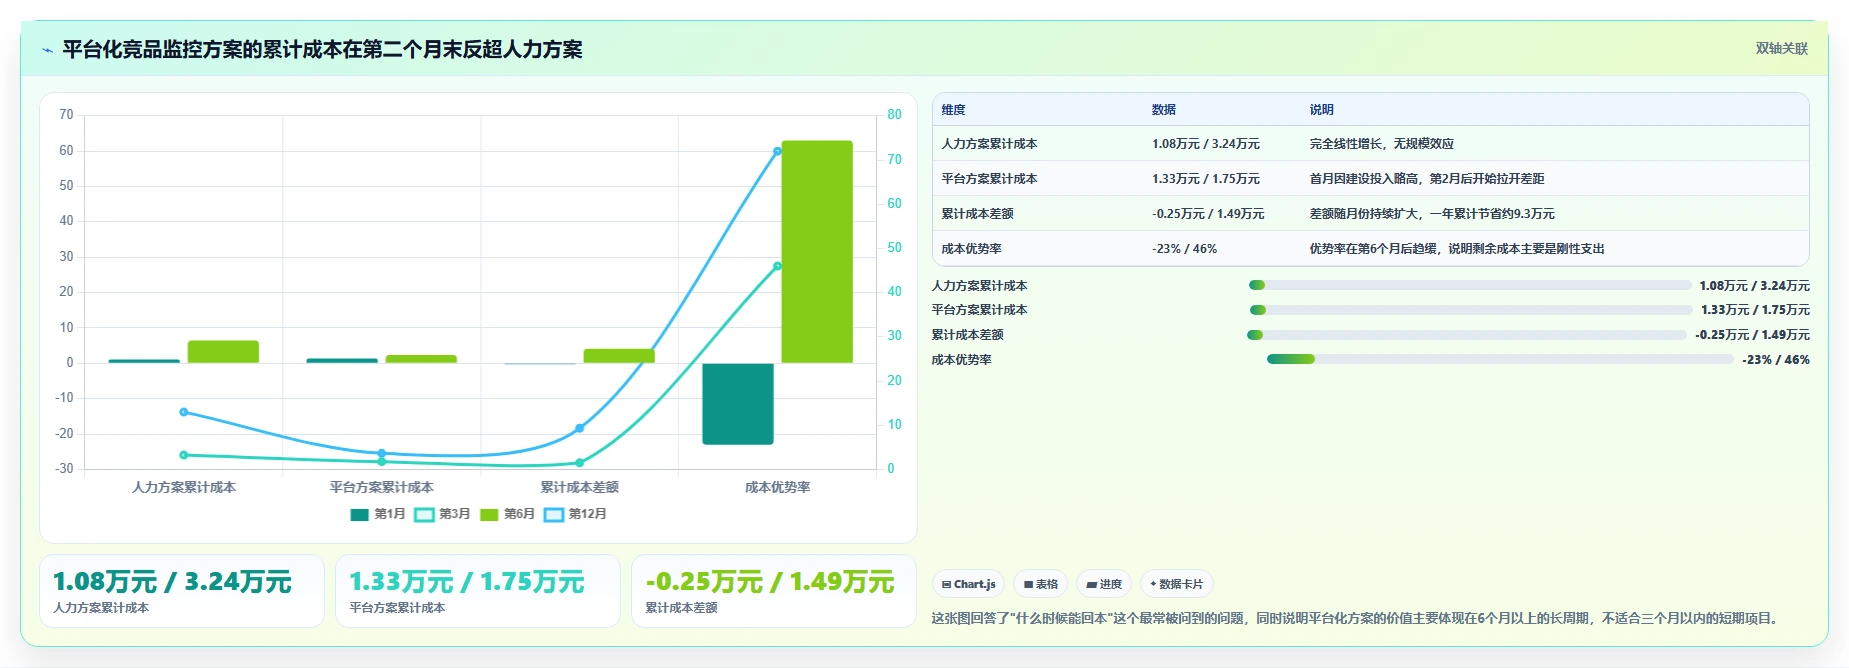Click the blue line point at 人力方案累计成本

pyautogui.click(x=184, y=412)
